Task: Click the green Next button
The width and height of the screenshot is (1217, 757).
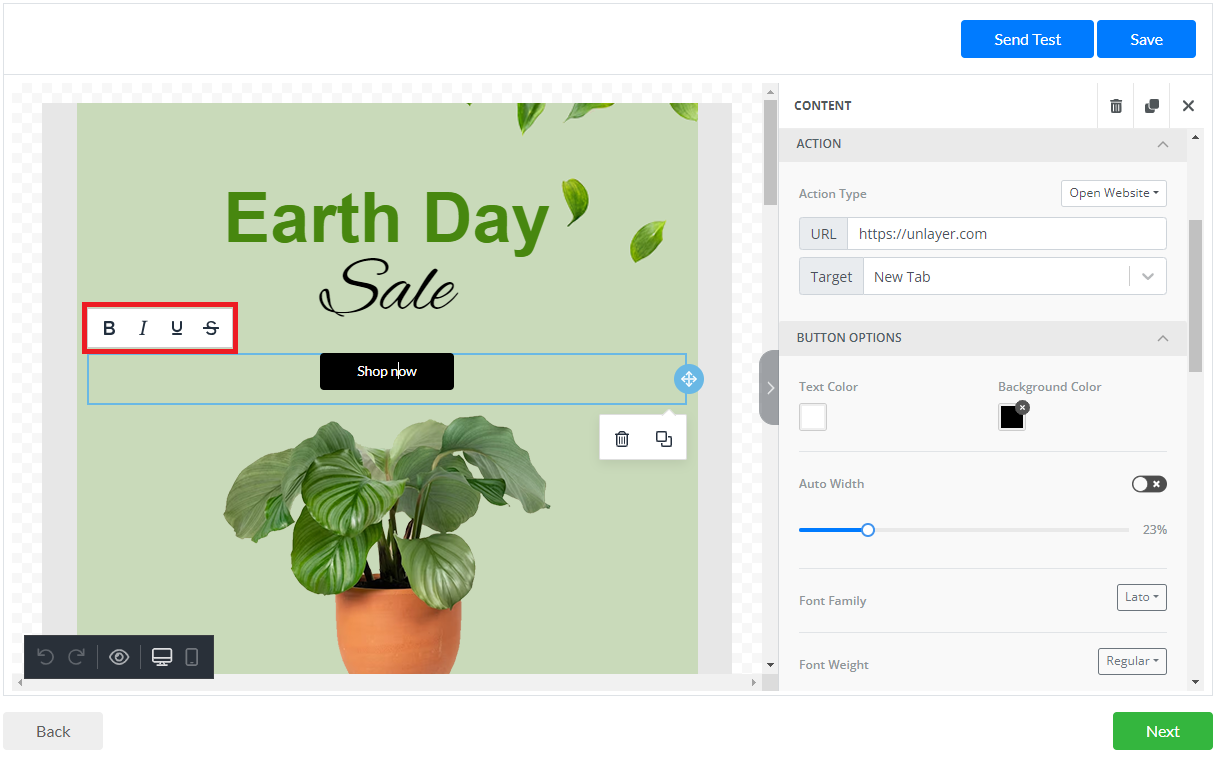Action: 1162,731
